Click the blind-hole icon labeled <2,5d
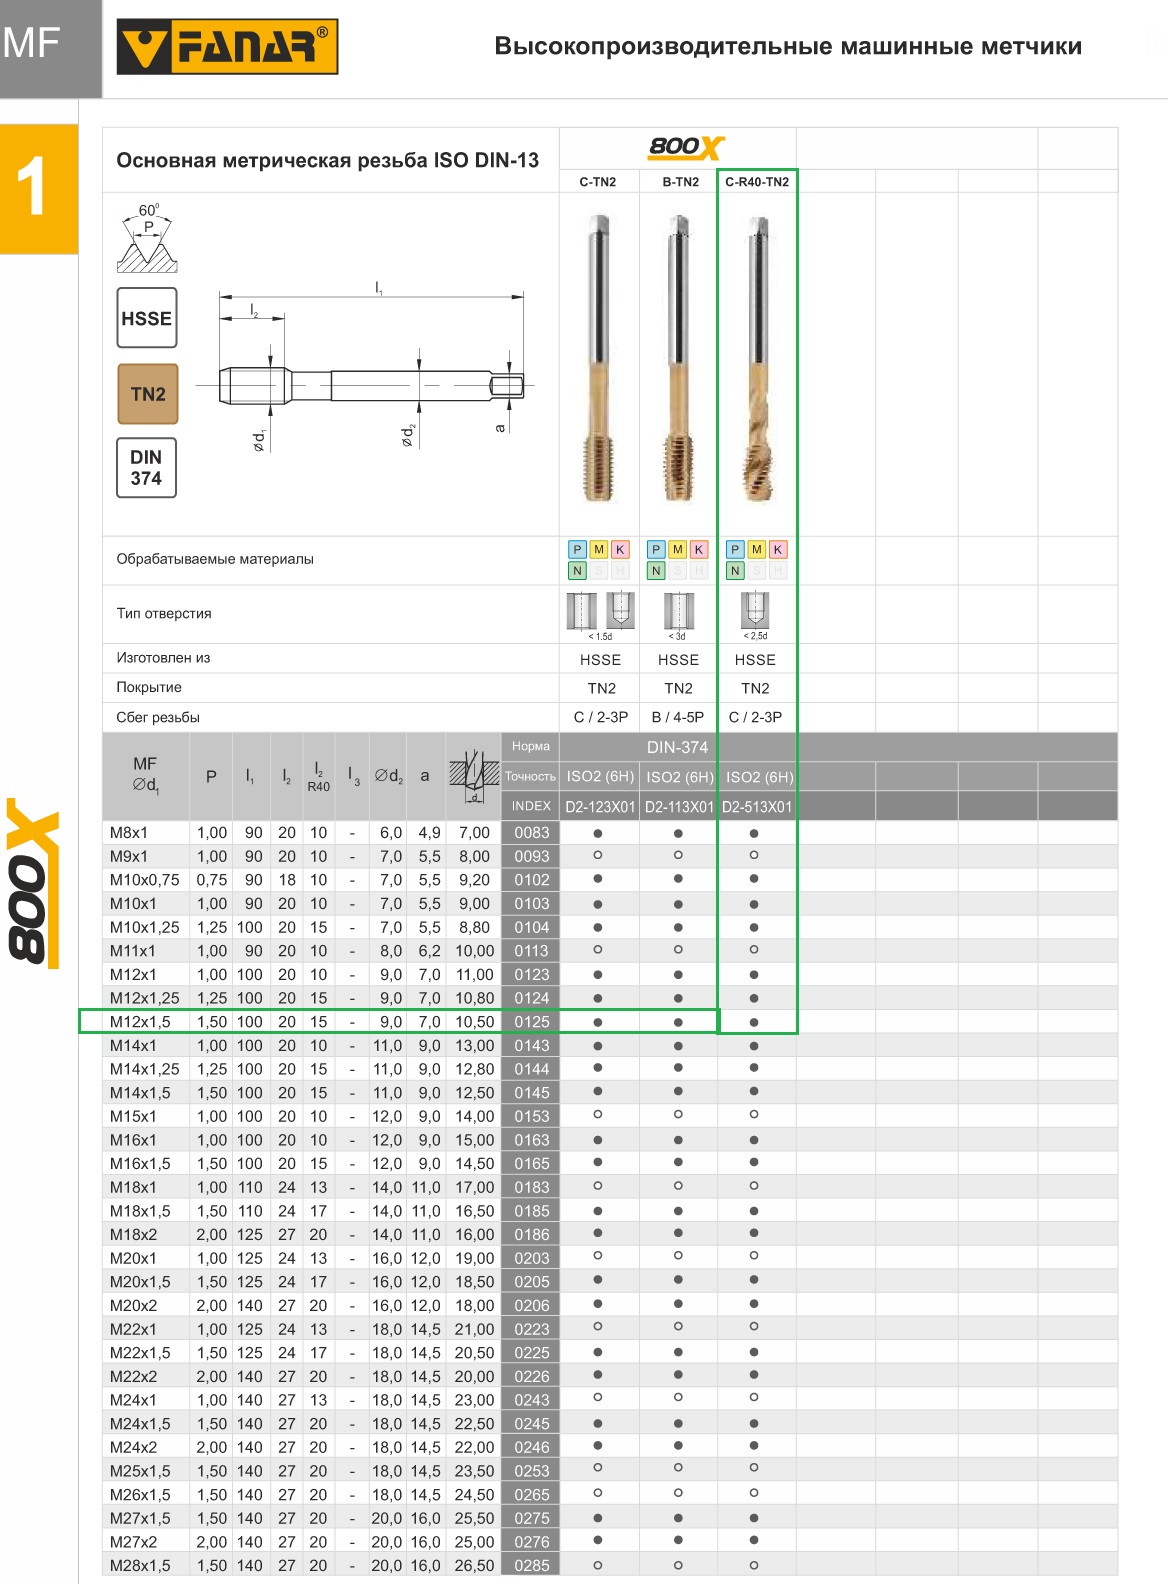 (755, 610)
